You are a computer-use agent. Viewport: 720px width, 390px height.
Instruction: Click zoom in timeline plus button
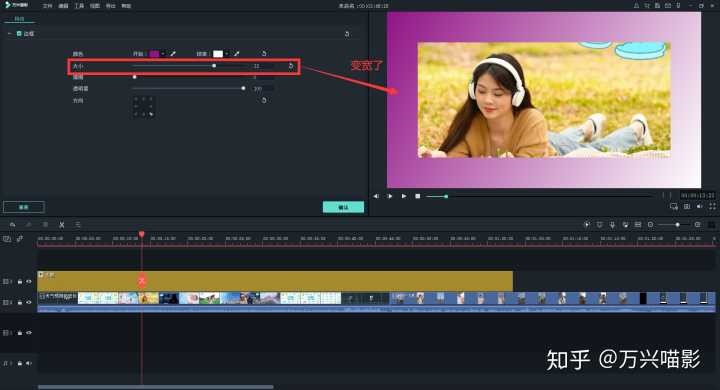(698, 225)
